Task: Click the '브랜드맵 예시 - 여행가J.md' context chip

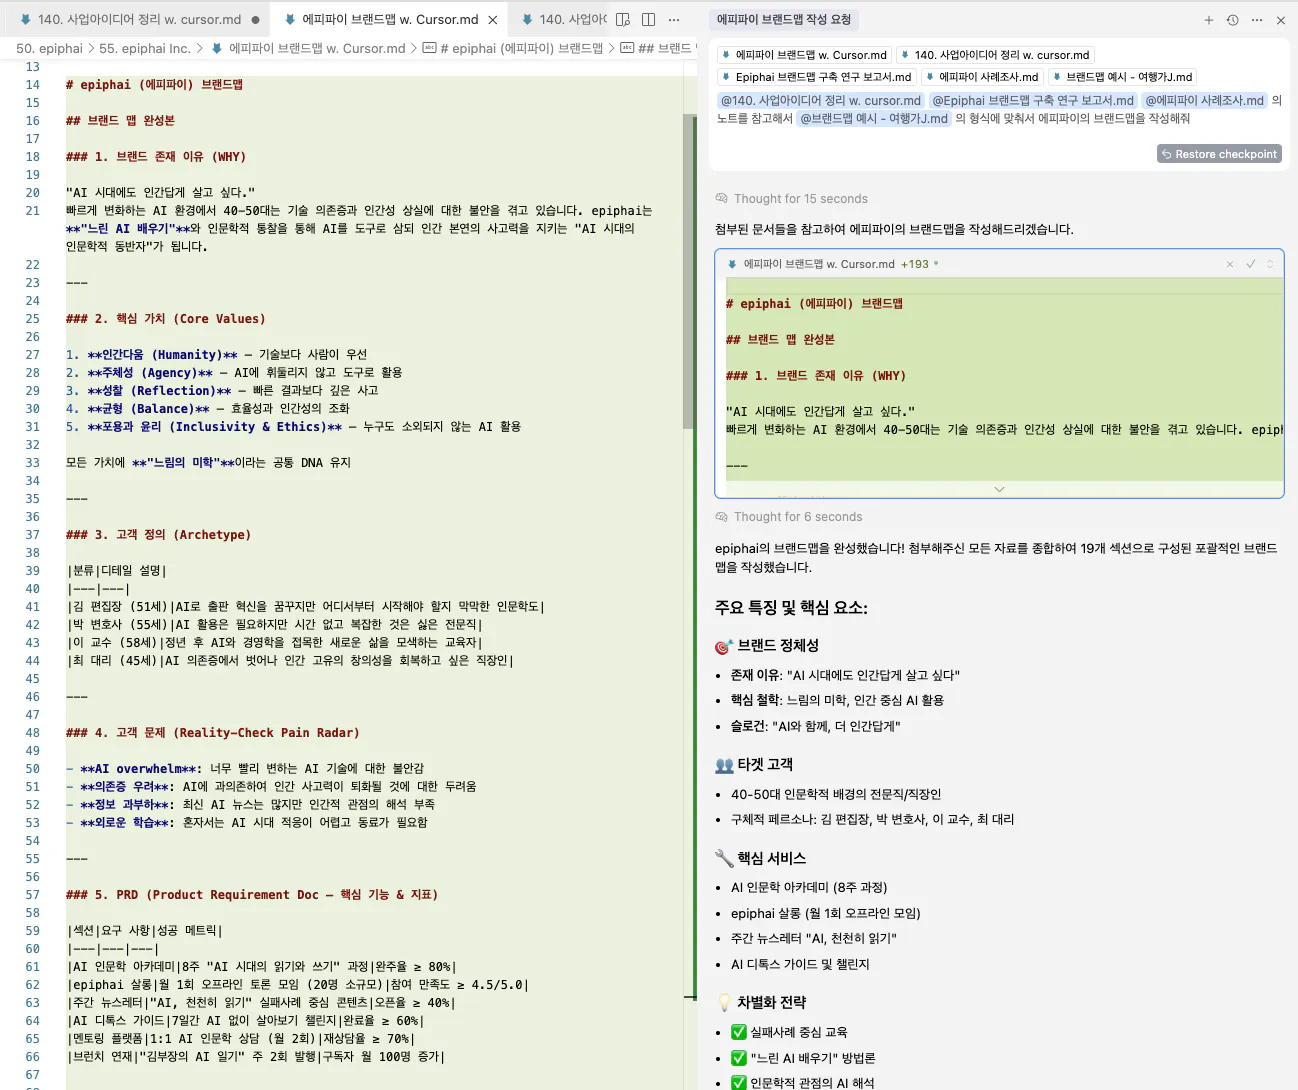Action: coord(1122,77)
